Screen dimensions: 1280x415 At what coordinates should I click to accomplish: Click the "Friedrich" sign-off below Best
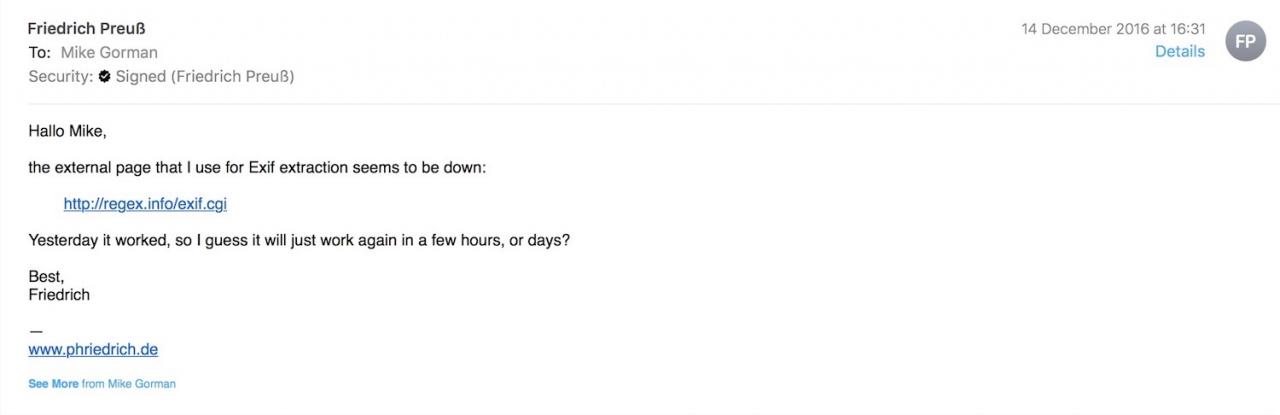click(x=59, y=295)
